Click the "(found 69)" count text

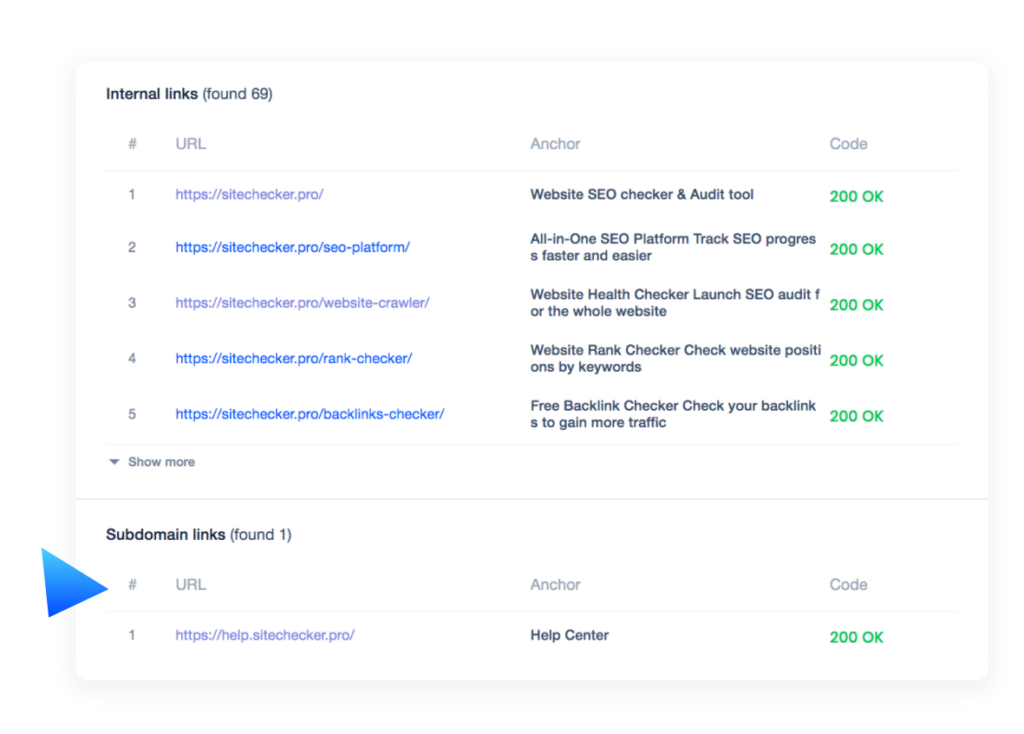point(237,94)
